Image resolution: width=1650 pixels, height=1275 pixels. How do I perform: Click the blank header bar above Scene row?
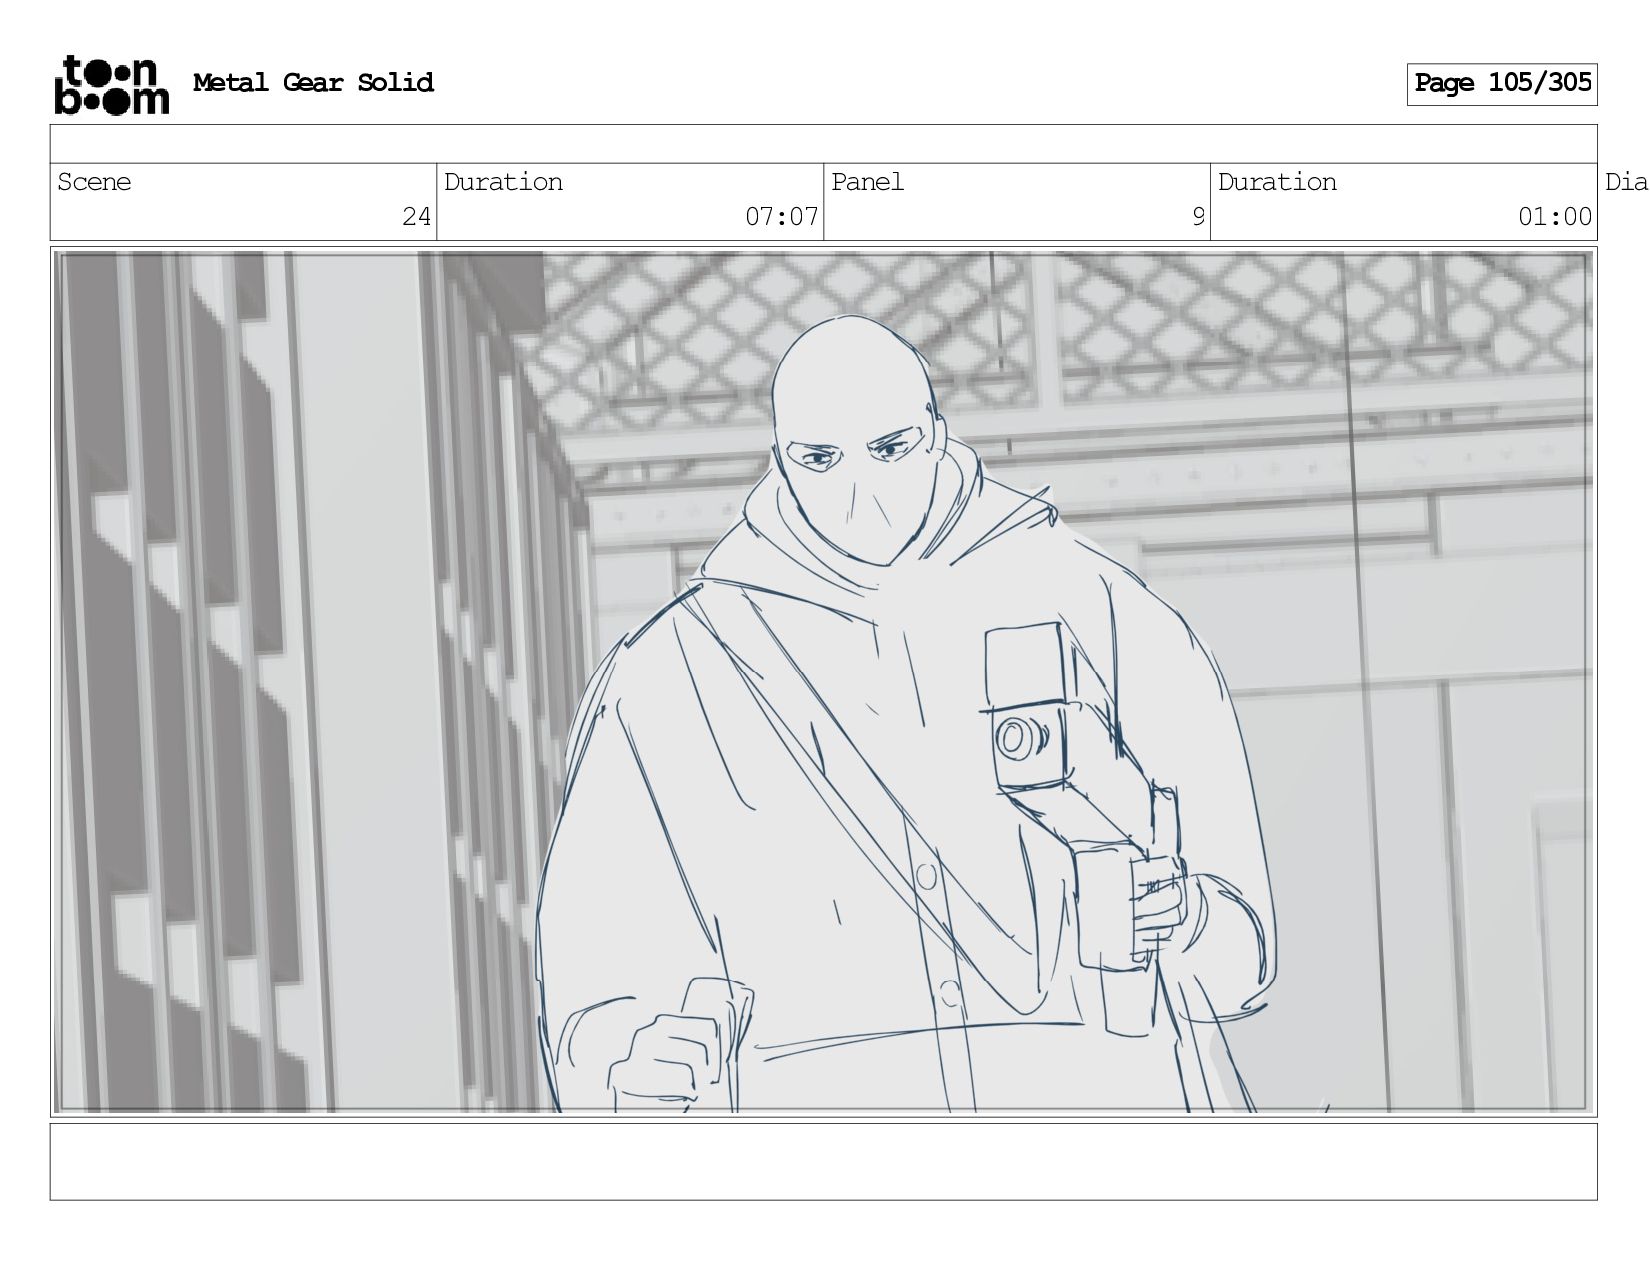[x=823, y=144]
